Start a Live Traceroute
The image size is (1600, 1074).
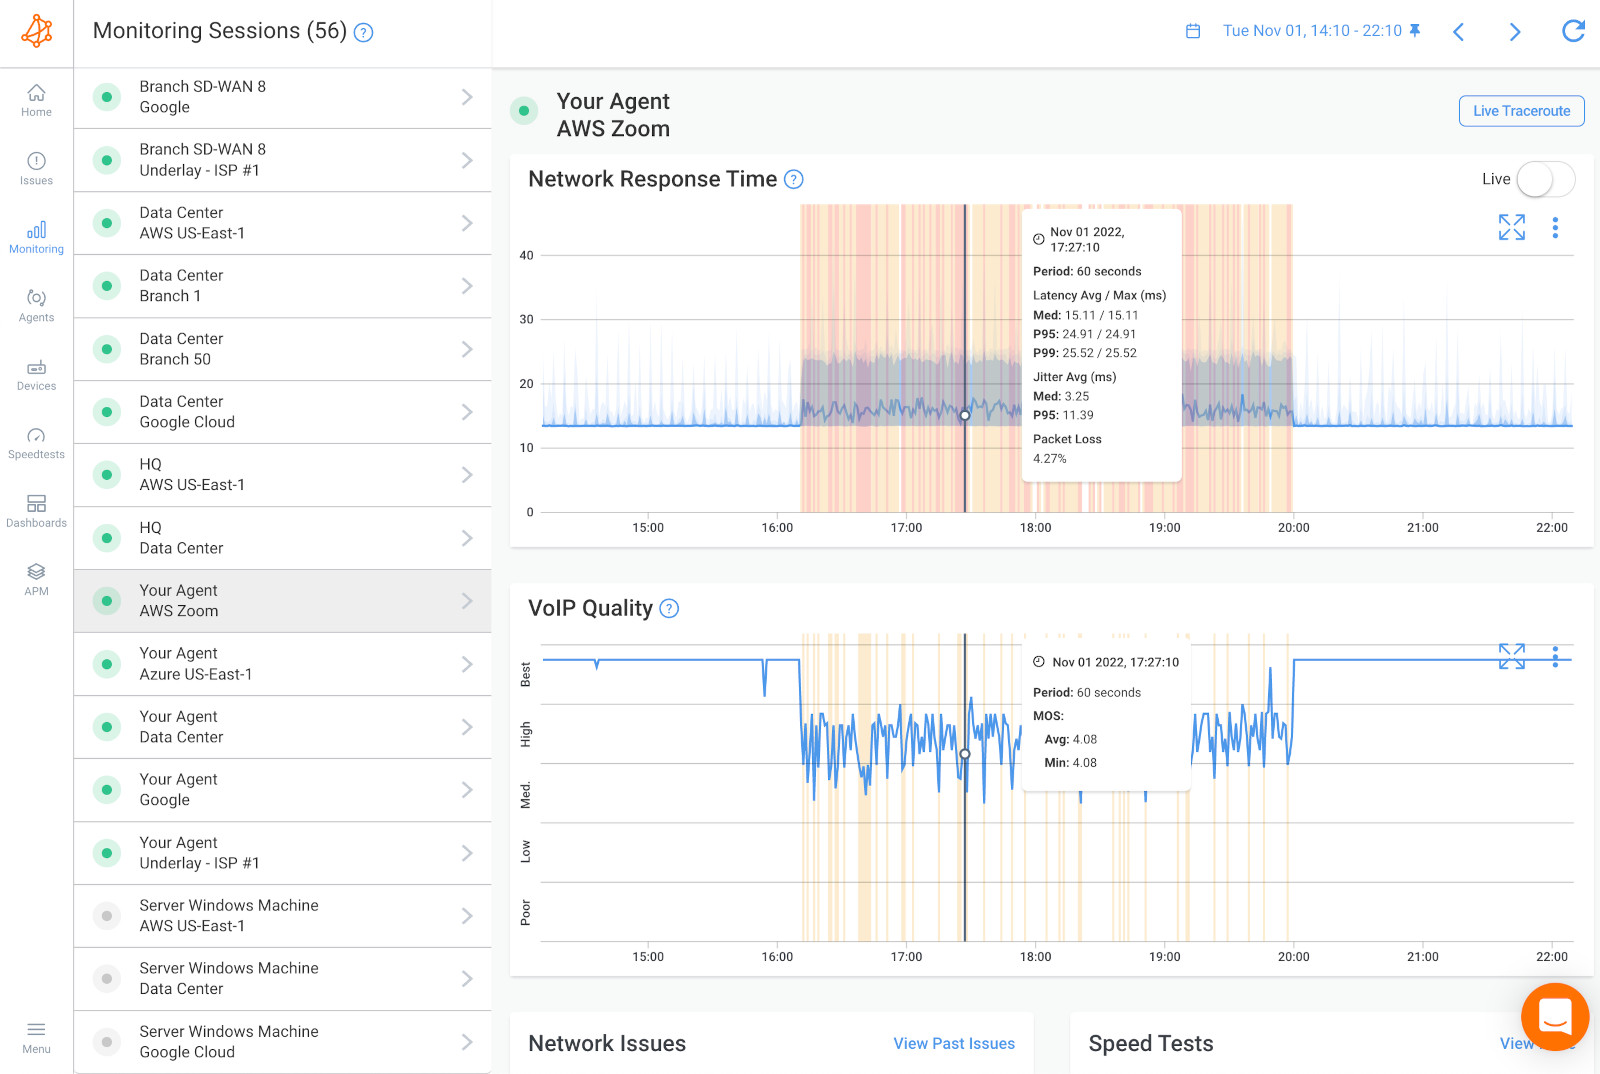tap(1520, 111)
